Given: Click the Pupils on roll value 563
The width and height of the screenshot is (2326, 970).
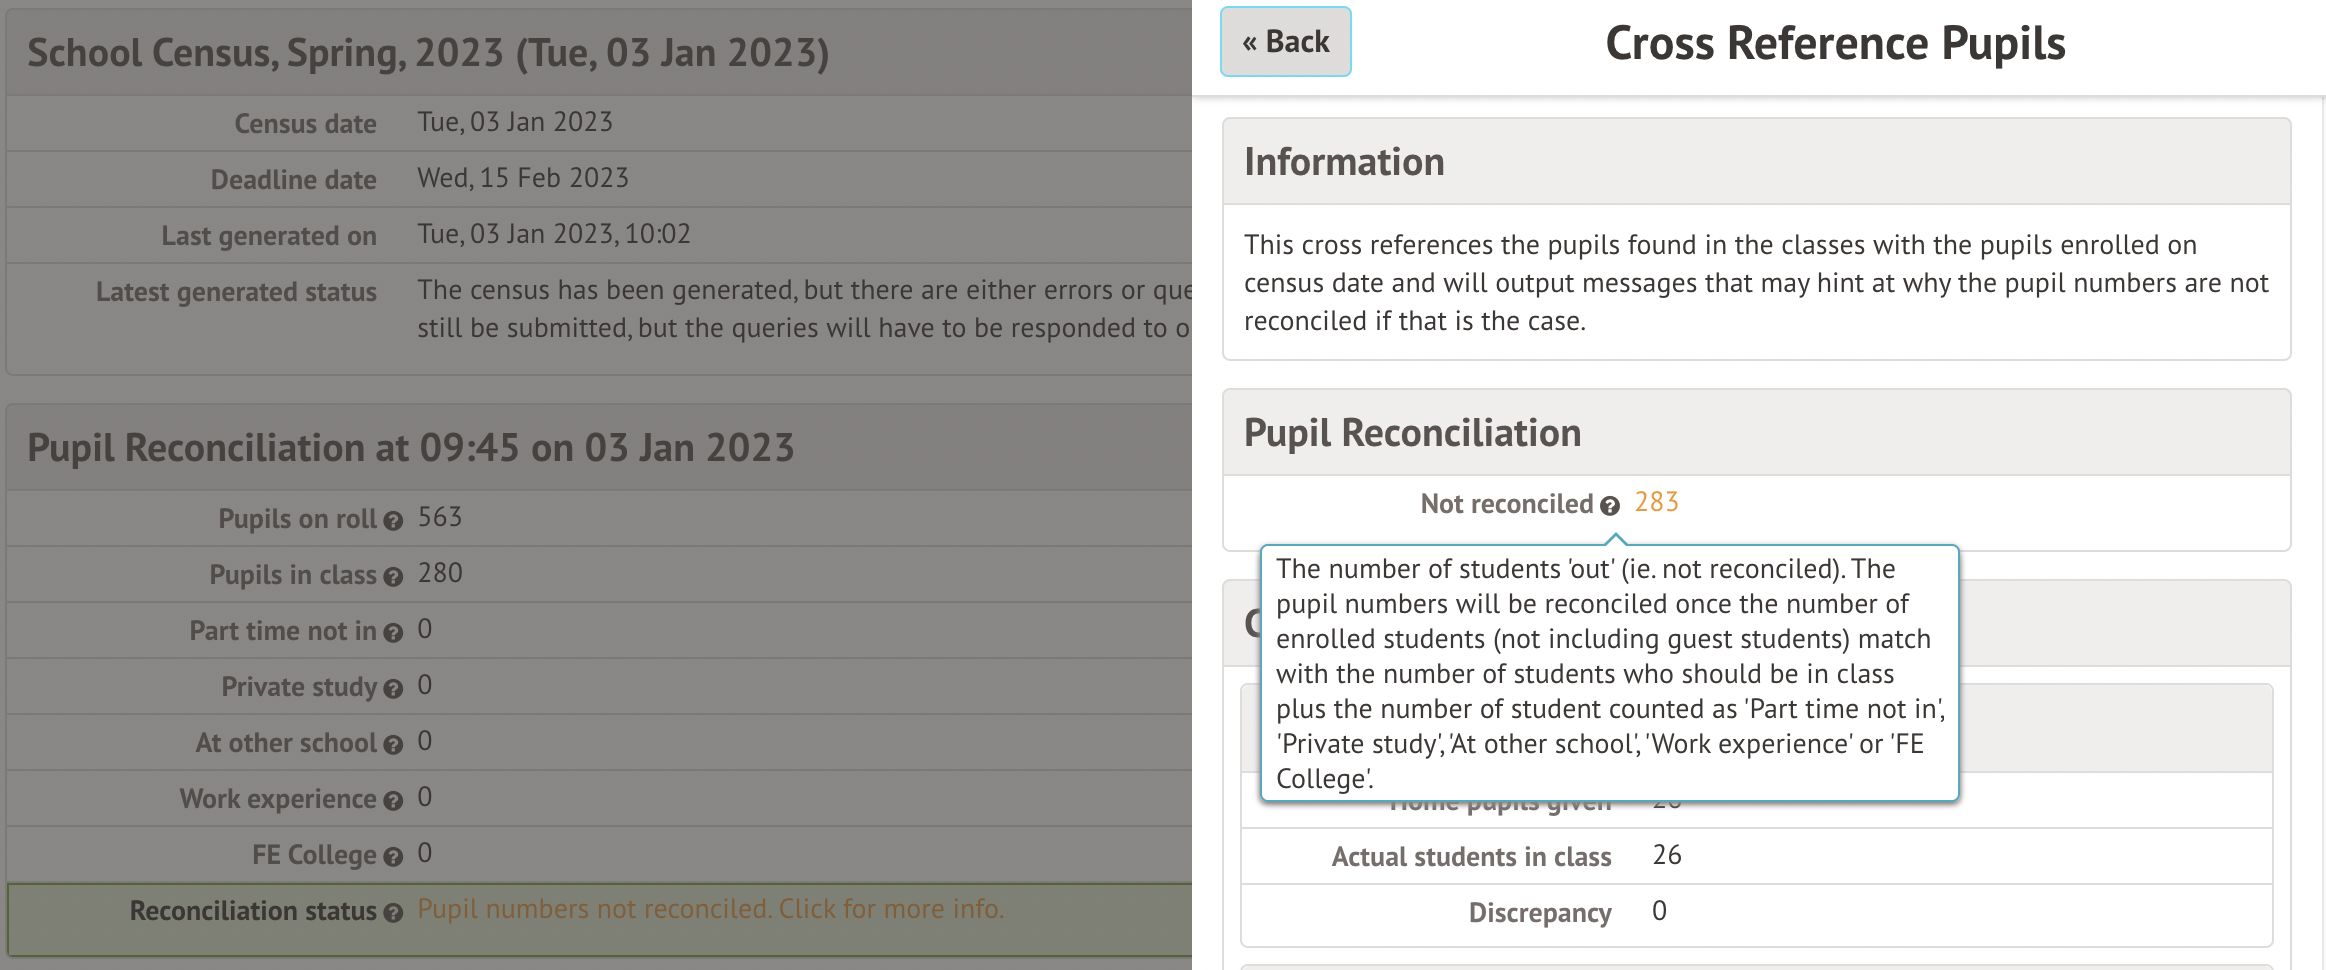Looking at the screenshot, I should 440,517.
